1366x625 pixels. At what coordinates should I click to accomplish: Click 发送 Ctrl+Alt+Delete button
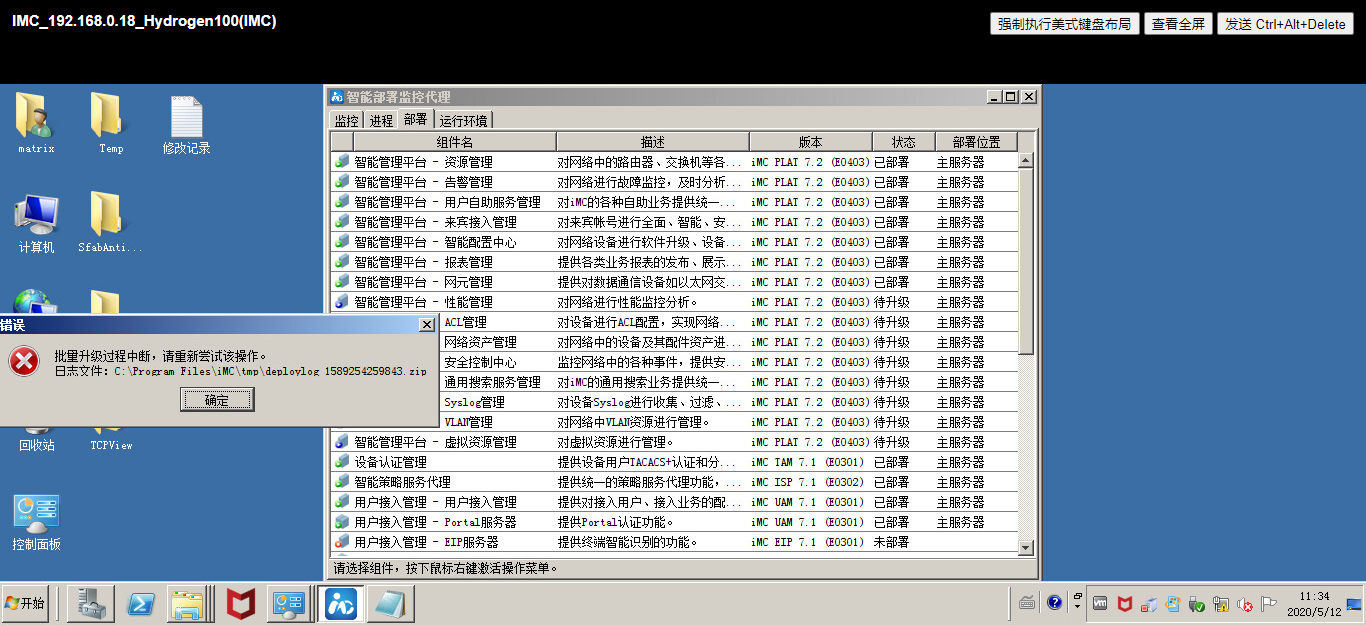1285,24
